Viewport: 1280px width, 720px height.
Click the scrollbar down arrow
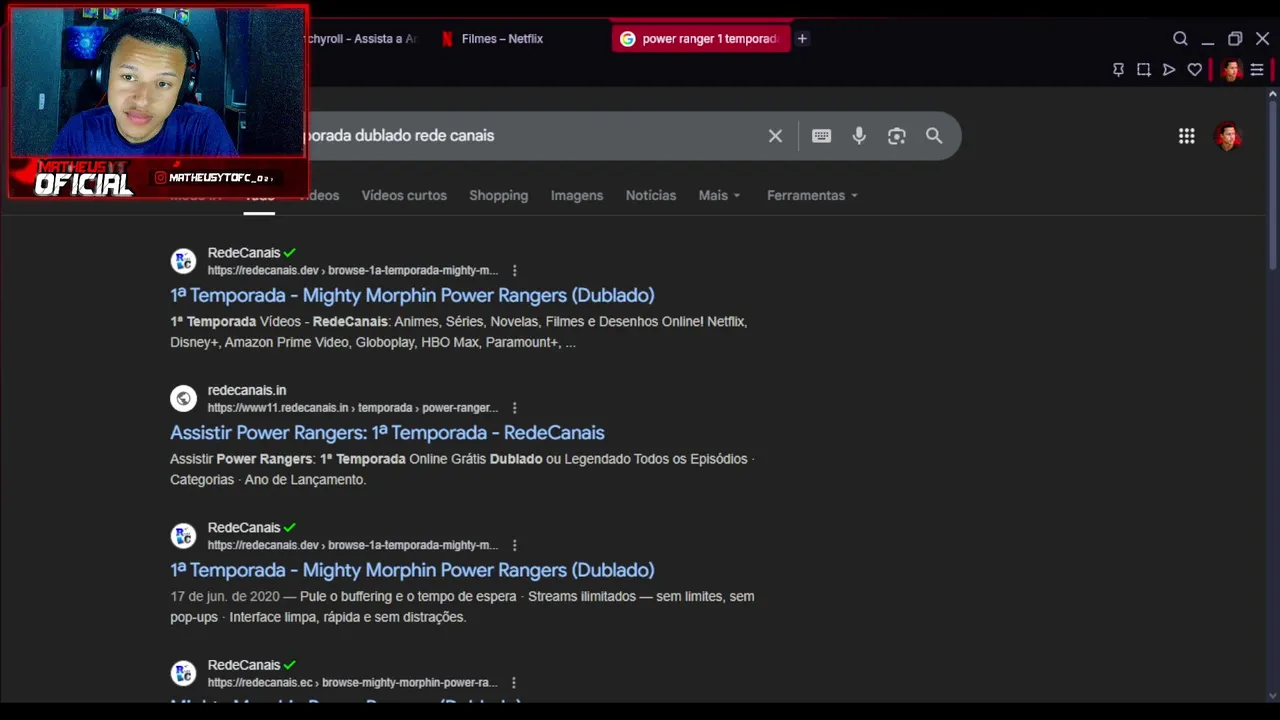(1272, 696)
